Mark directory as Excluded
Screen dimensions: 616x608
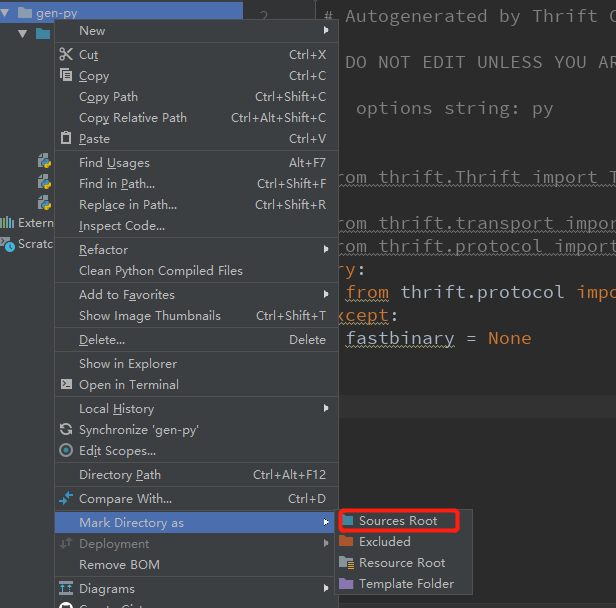click(x=404, y=541)
